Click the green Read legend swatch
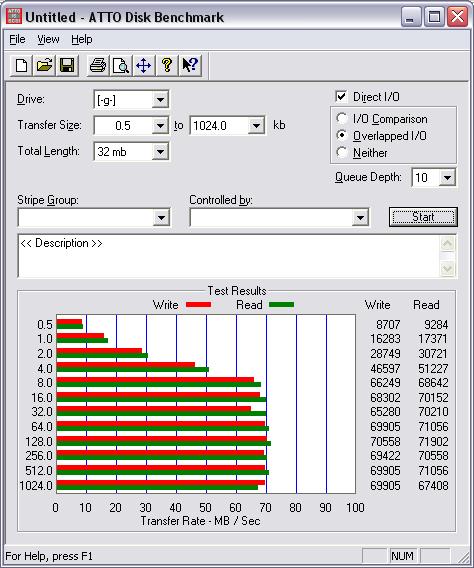This screenshot has height=568, width=474. click(281, 305)
